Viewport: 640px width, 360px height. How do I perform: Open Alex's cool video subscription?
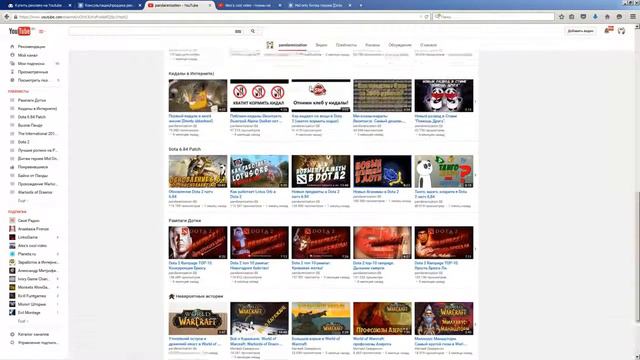click(33, 246)
